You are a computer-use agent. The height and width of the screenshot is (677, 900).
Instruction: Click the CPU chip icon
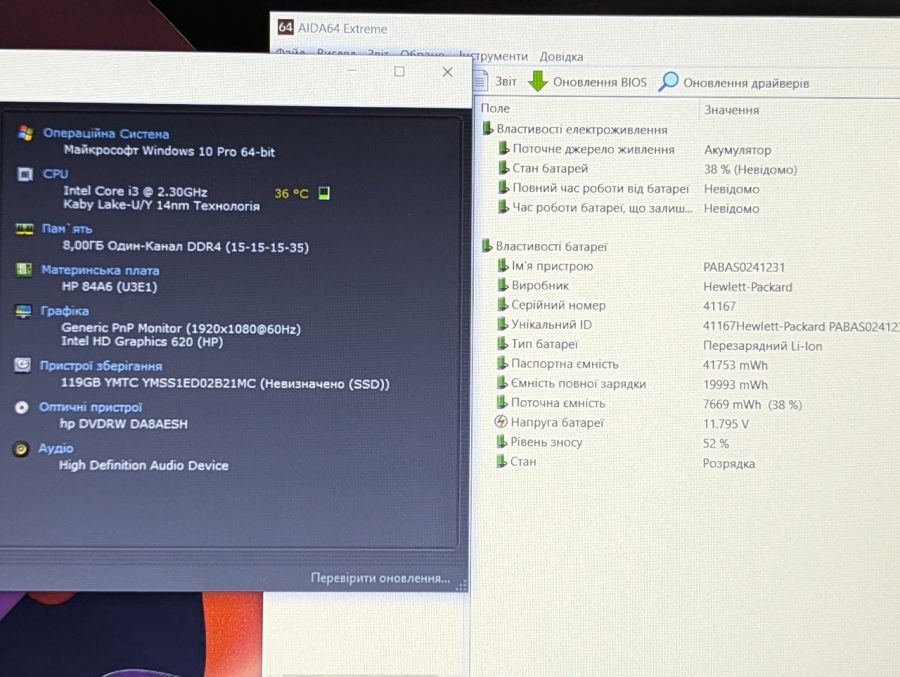(x=25, y=174)
